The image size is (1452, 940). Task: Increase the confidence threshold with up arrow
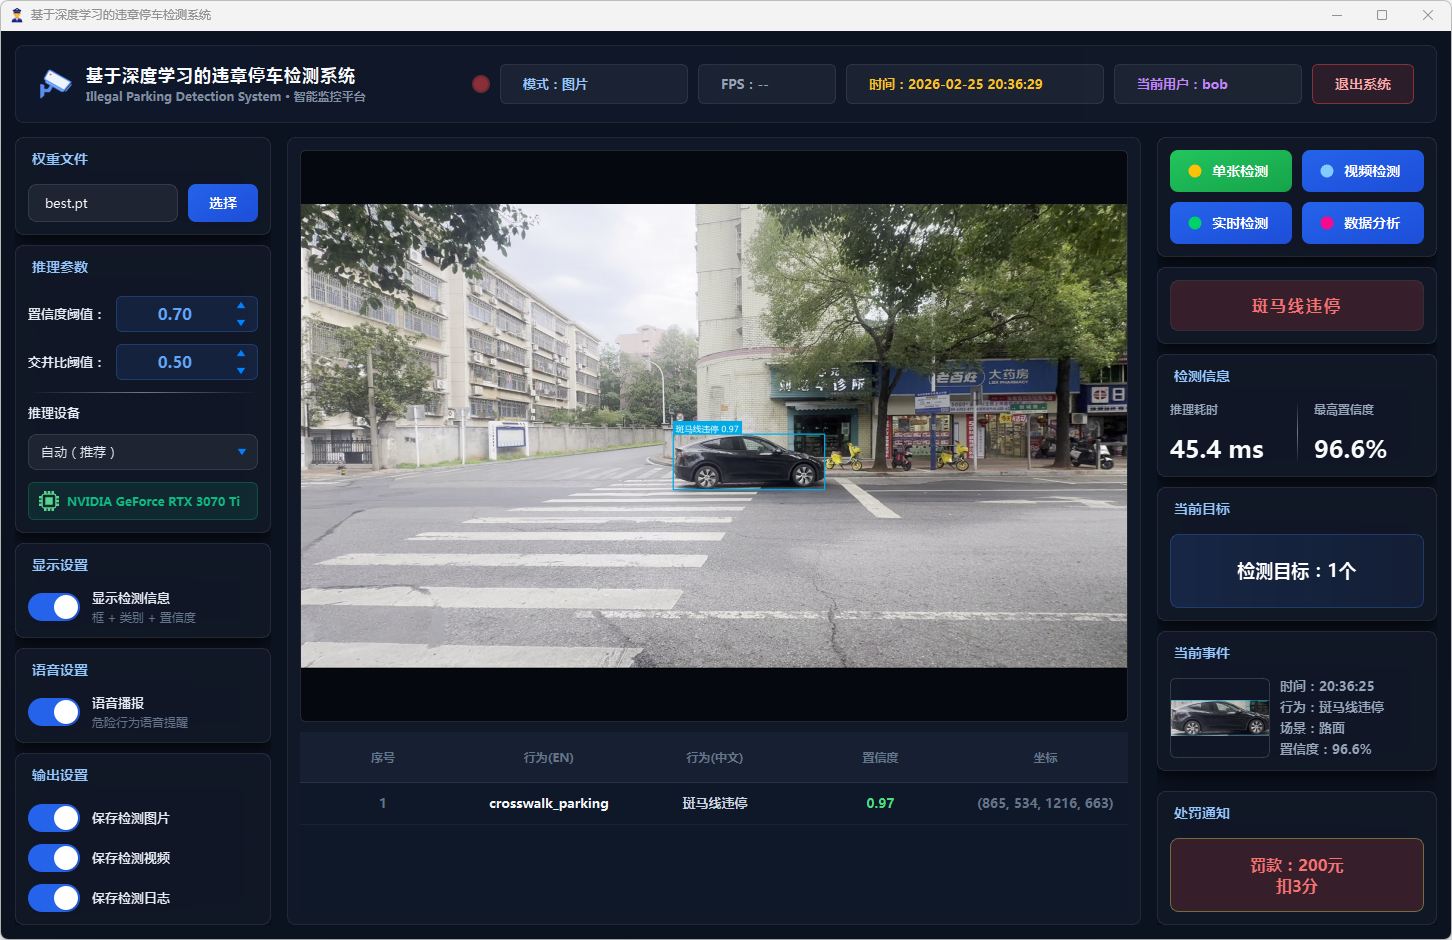click(241, 306)
